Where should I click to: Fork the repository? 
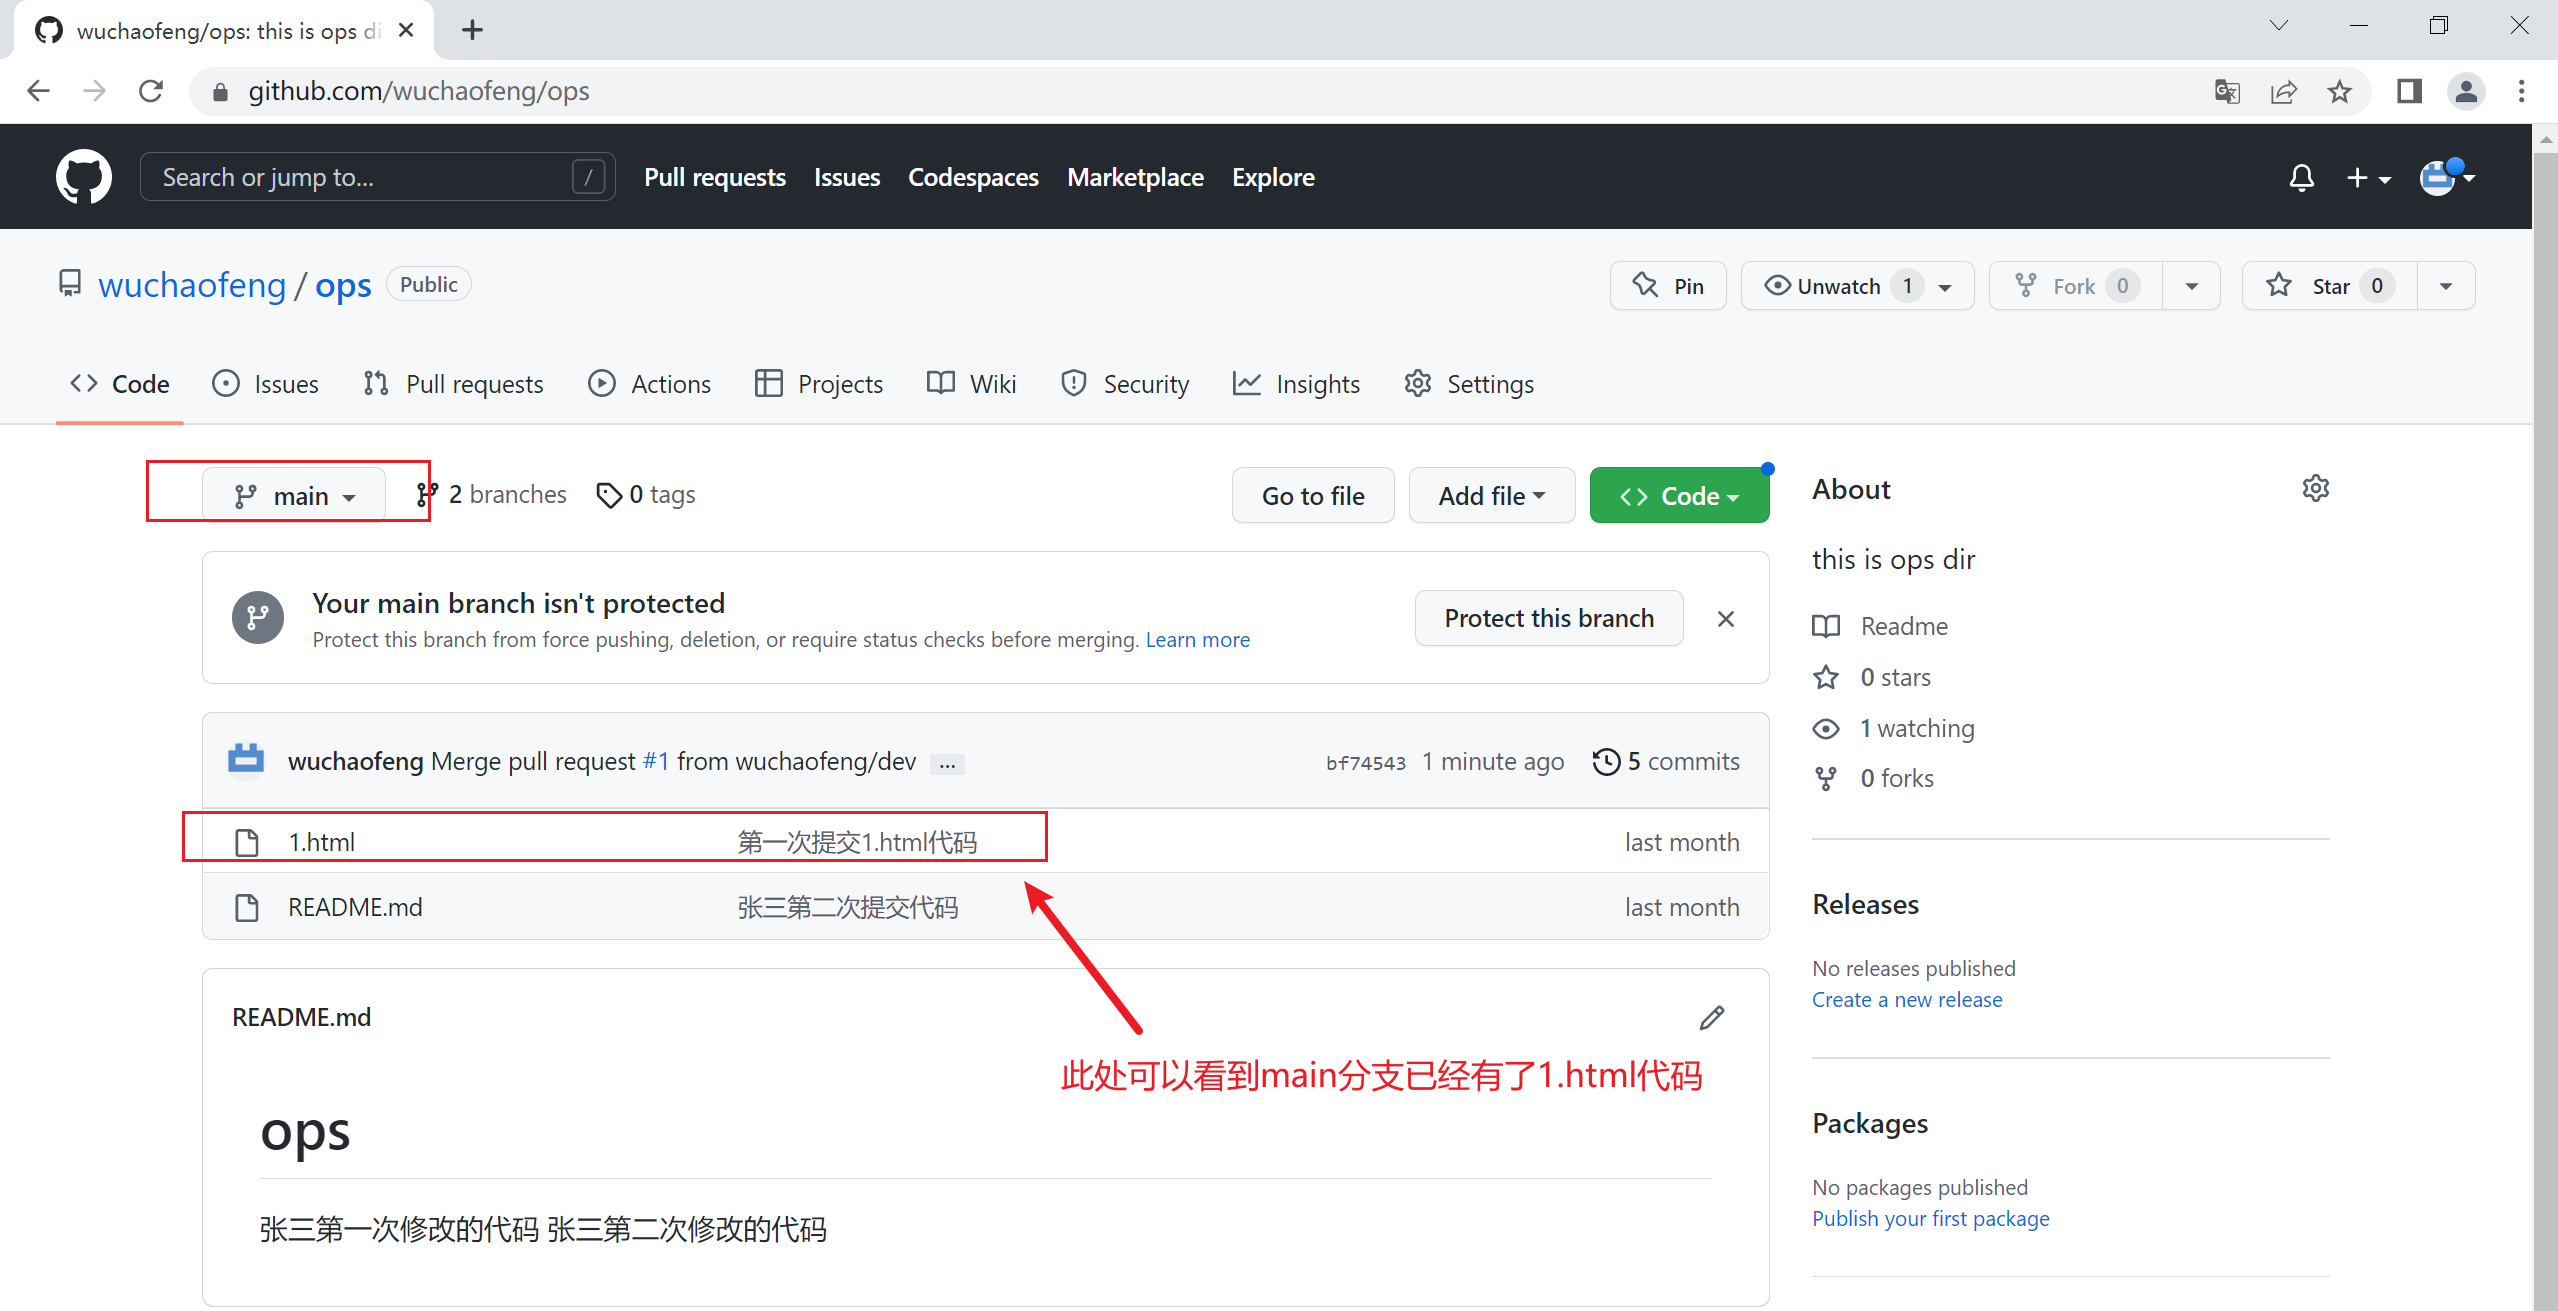pos(2076,286)
